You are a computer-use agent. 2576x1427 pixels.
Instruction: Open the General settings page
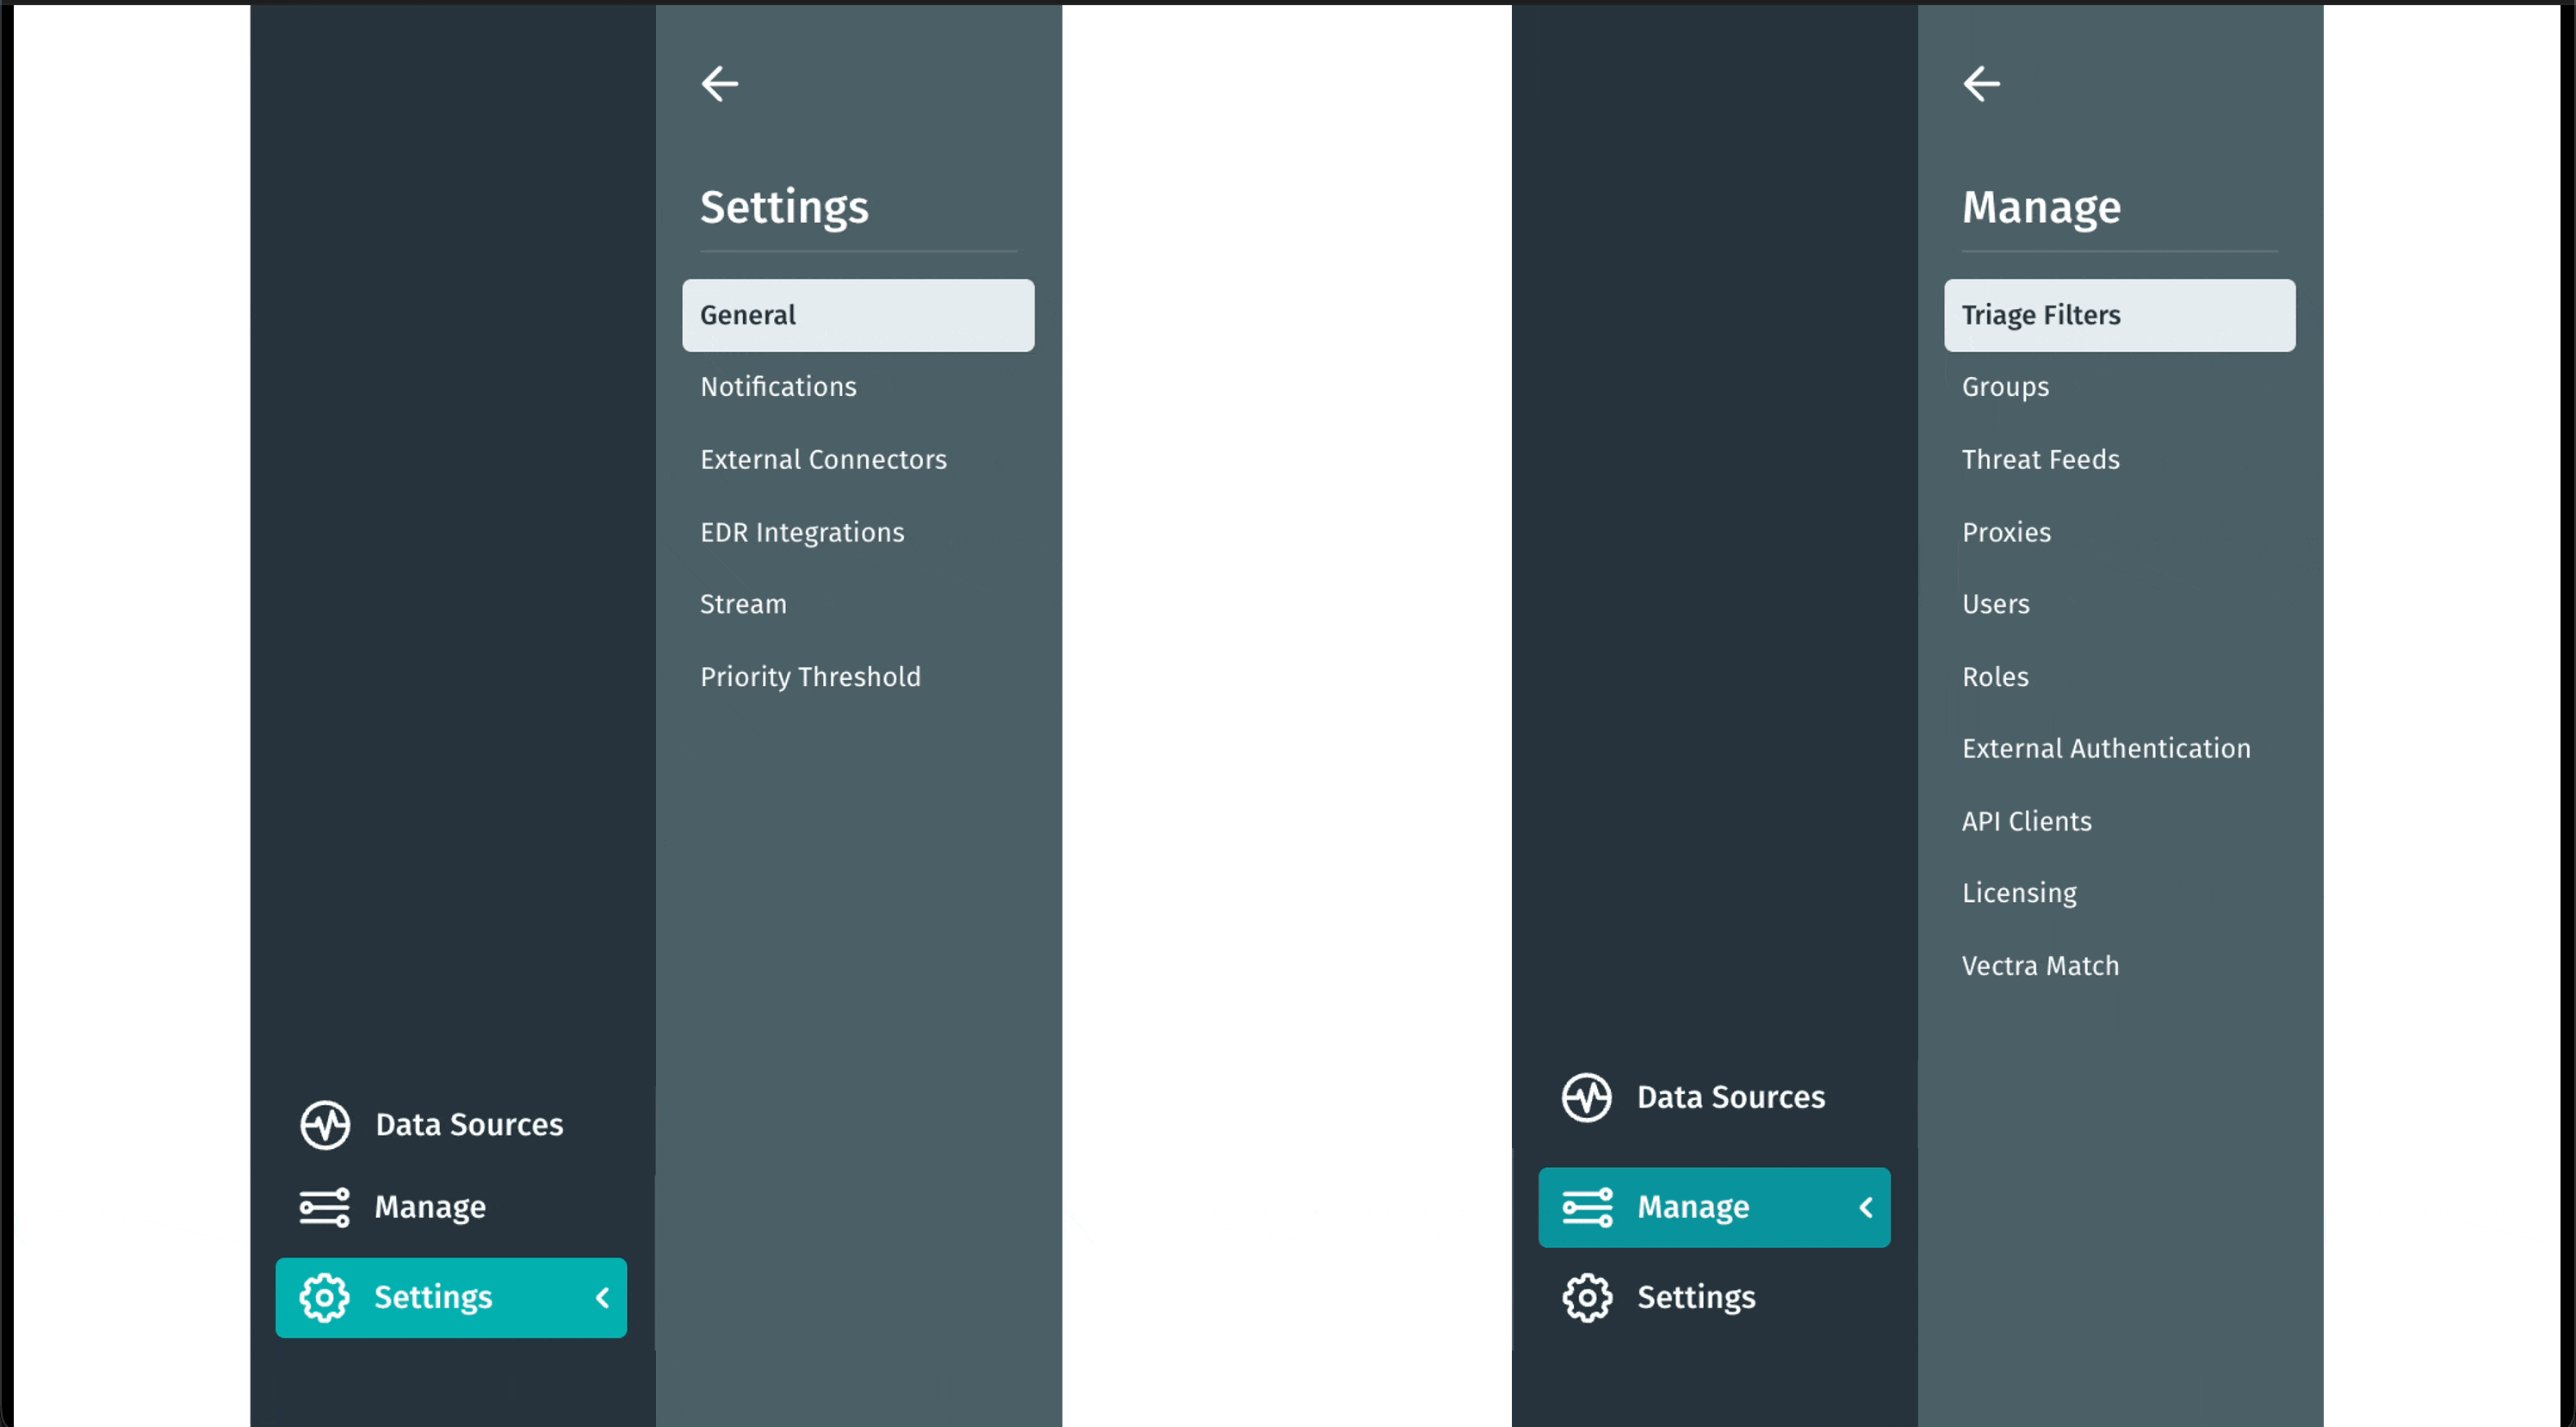857,314
